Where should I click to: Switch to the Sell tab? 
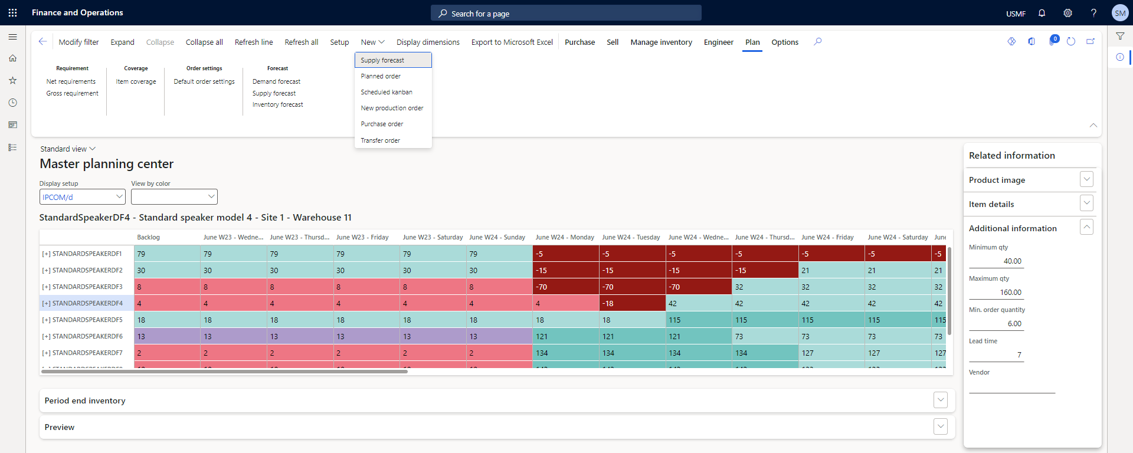[x=613, y=42]
